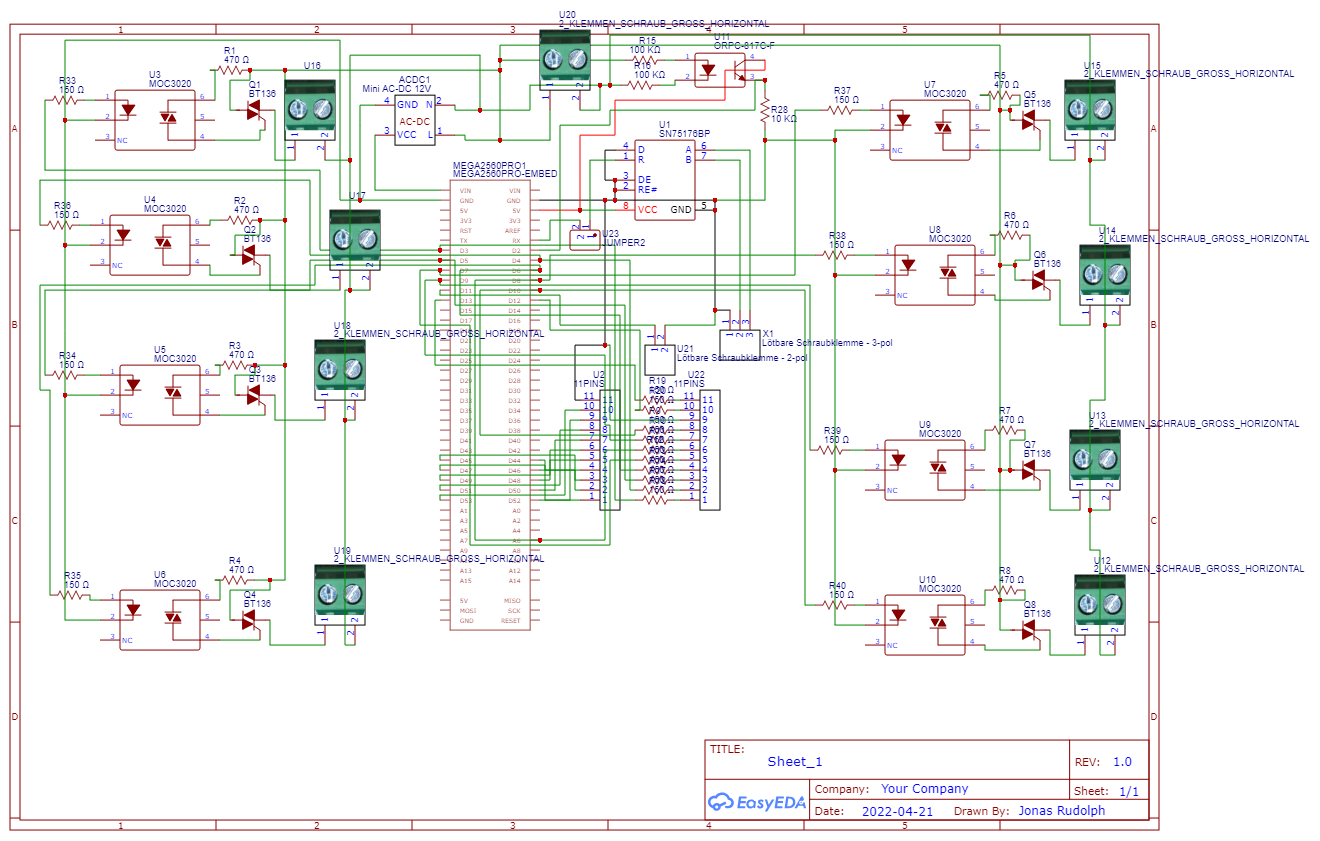Select the U22 11PINS header
The image size is (1320, 841).
point(708,450)
